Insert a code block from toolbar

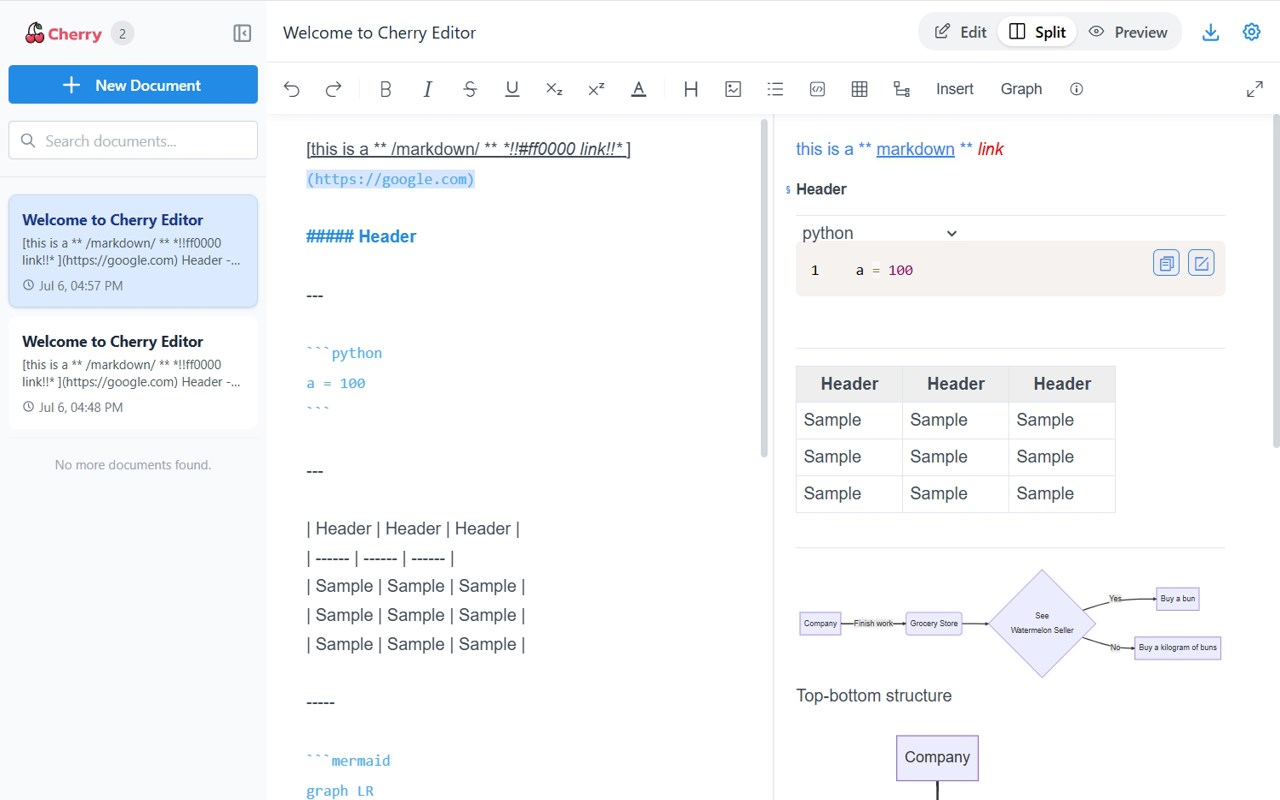tap(817, 89)
